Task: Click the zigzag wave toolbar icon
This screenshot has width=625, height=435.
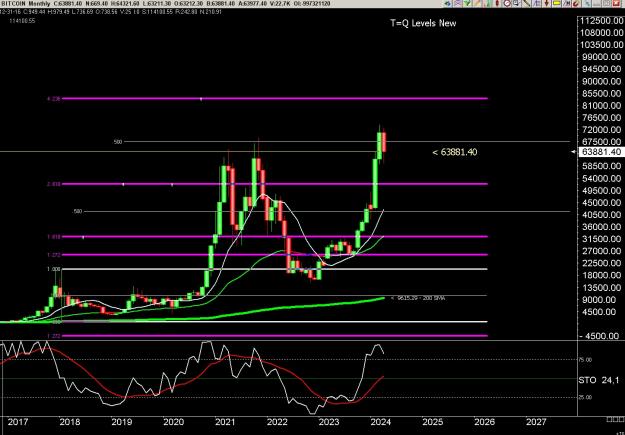Action: pos(566,4)
